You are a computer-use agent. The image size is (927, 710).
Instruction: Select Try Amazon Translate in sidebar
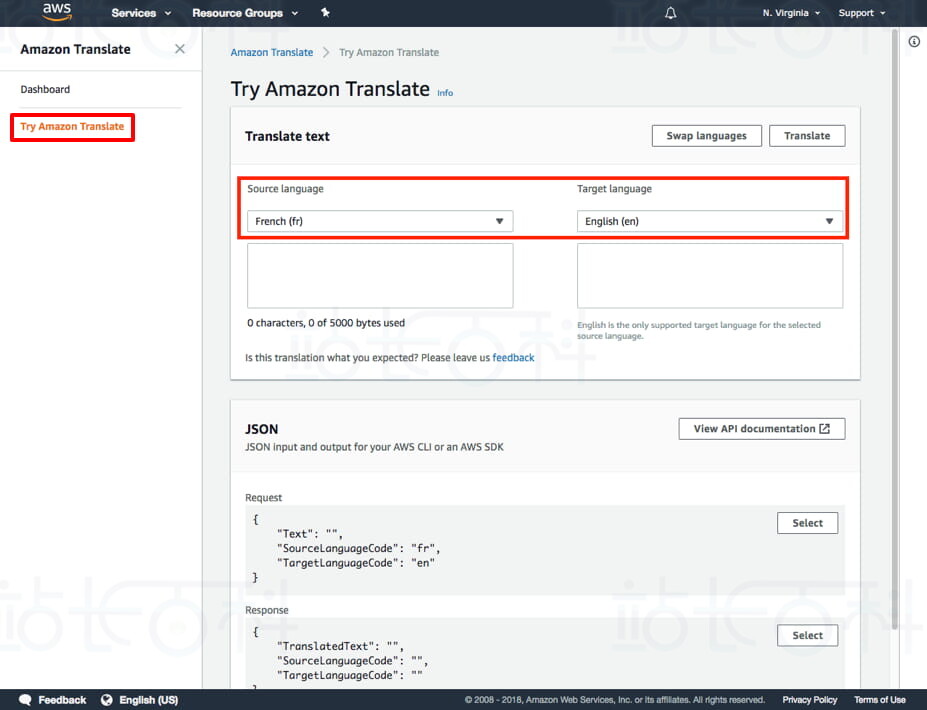point(72,127)
